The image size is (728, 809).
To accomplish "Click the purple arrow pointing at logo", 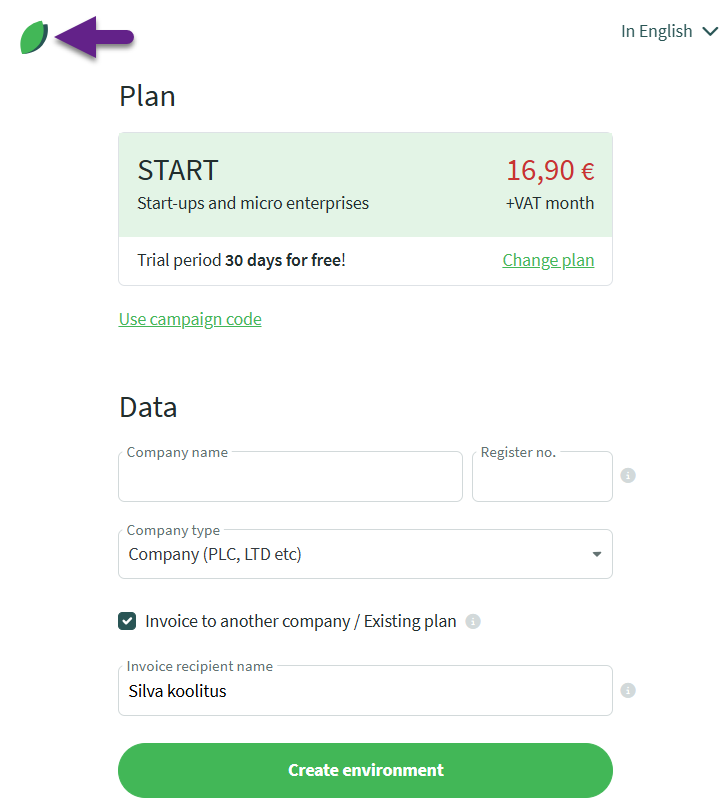I will [95, 37].
